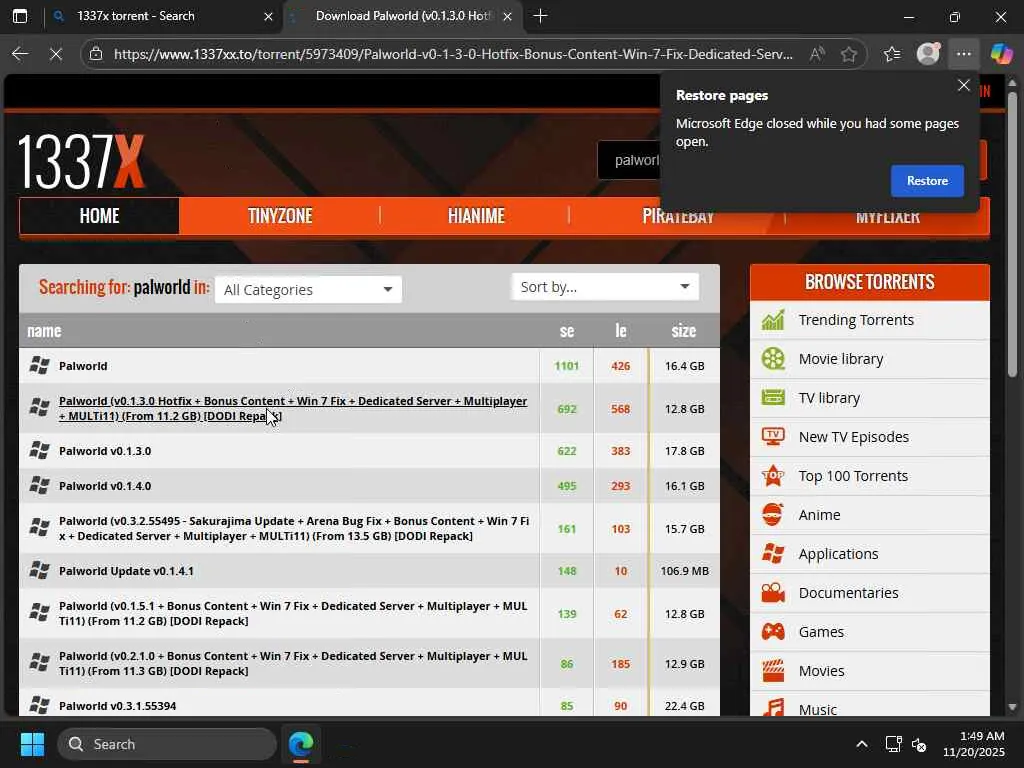
Task: Open Palworld v0.1.5.1 DODI Repack link
Action: [x=293, y=613]
